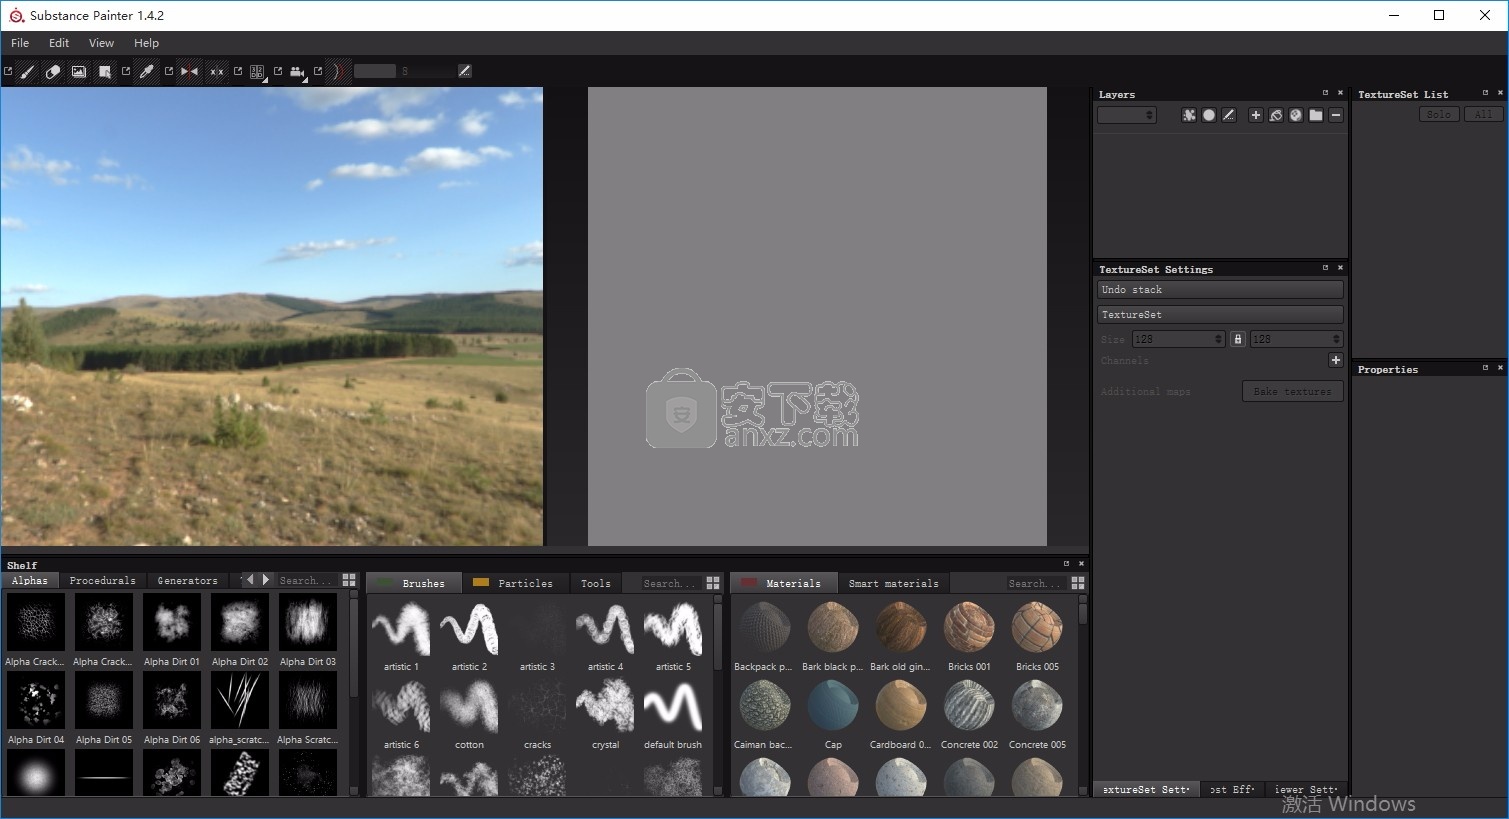The height and width of the screenshot is (819, 1509).
Task: Select the Geometry fill selection tool
Action: [x=105, y=72]
